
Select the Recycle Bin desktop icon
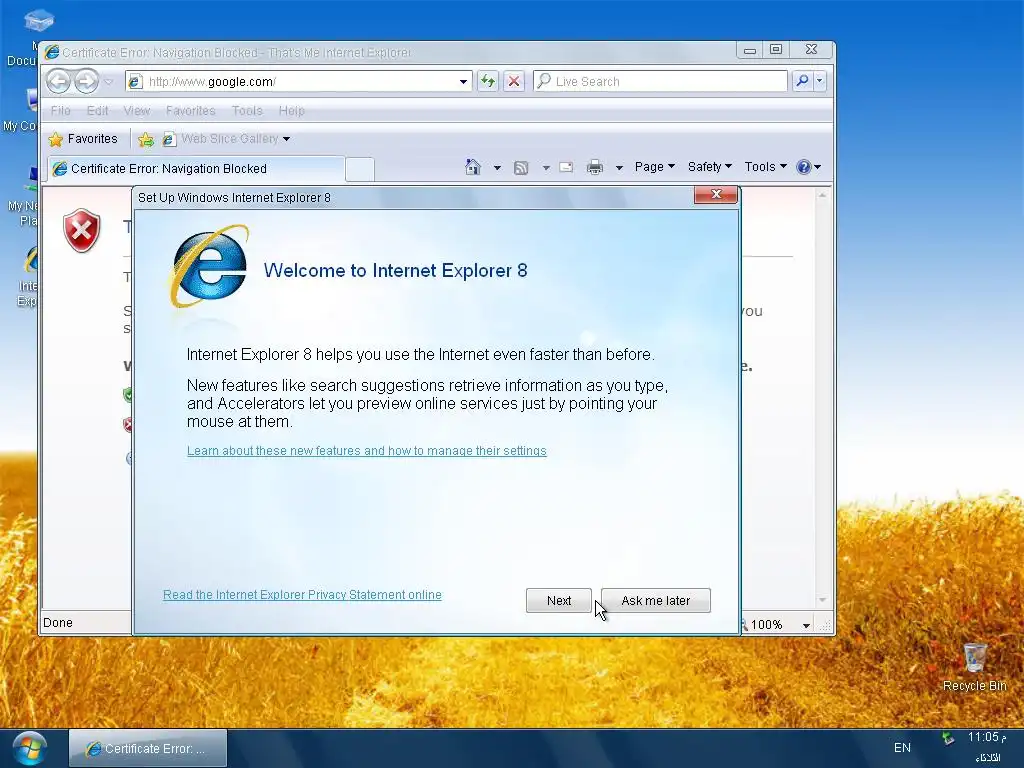pyautogui.click(x=974, y=666)
